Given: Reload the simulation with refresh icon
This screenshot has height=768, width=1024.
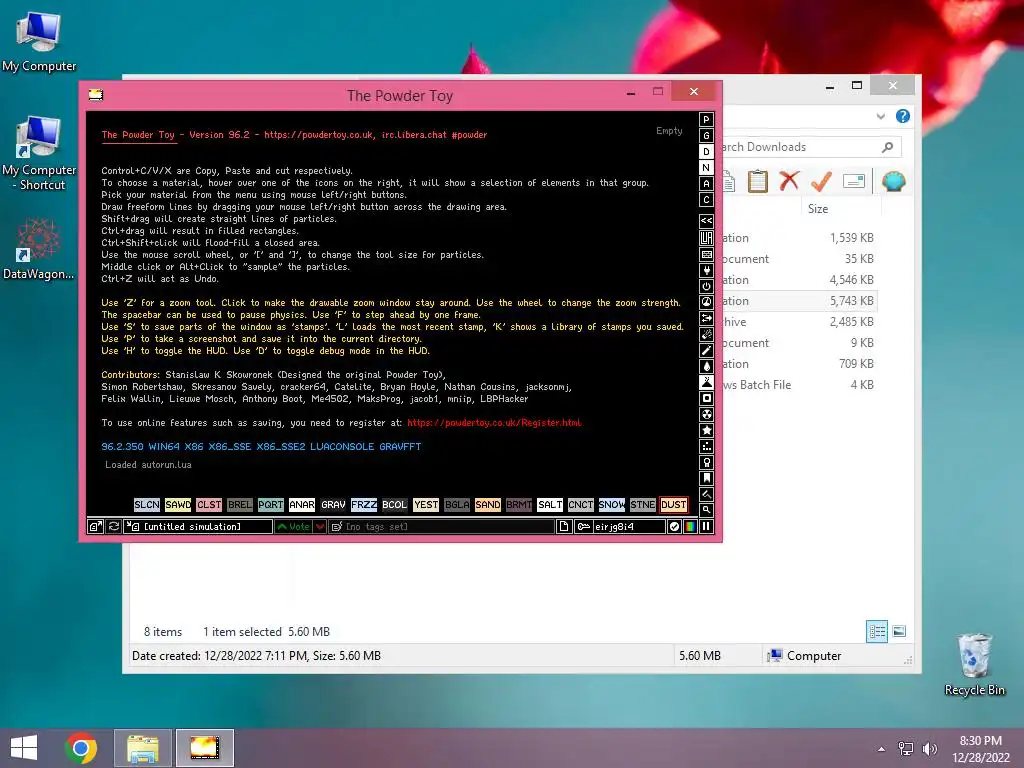Looking at the screenshot, I should point(114,526).
